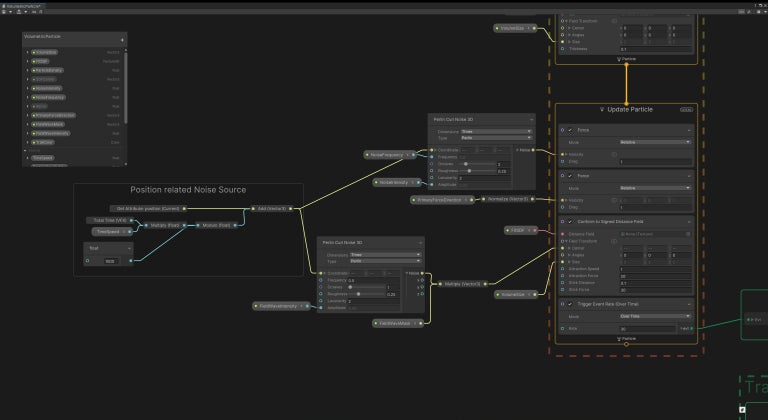Select the FieldWaveIntensity property node on graph
768x420 pixels.
click(x=281, y=306)
